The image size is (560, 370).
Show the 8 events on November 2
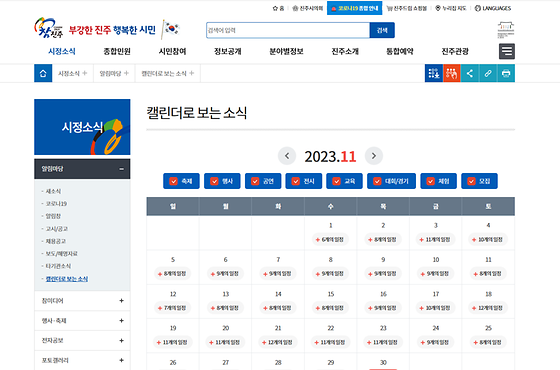click(383, 240)
